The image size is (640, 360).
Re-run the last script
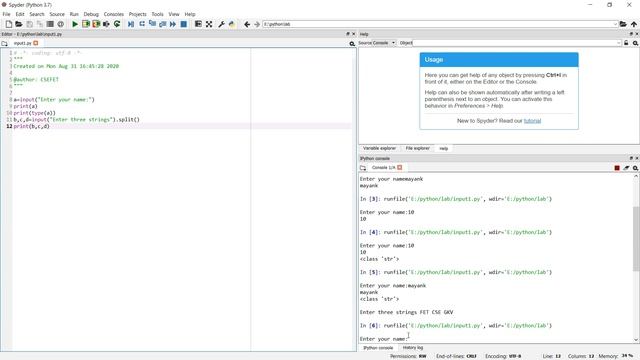117,24
